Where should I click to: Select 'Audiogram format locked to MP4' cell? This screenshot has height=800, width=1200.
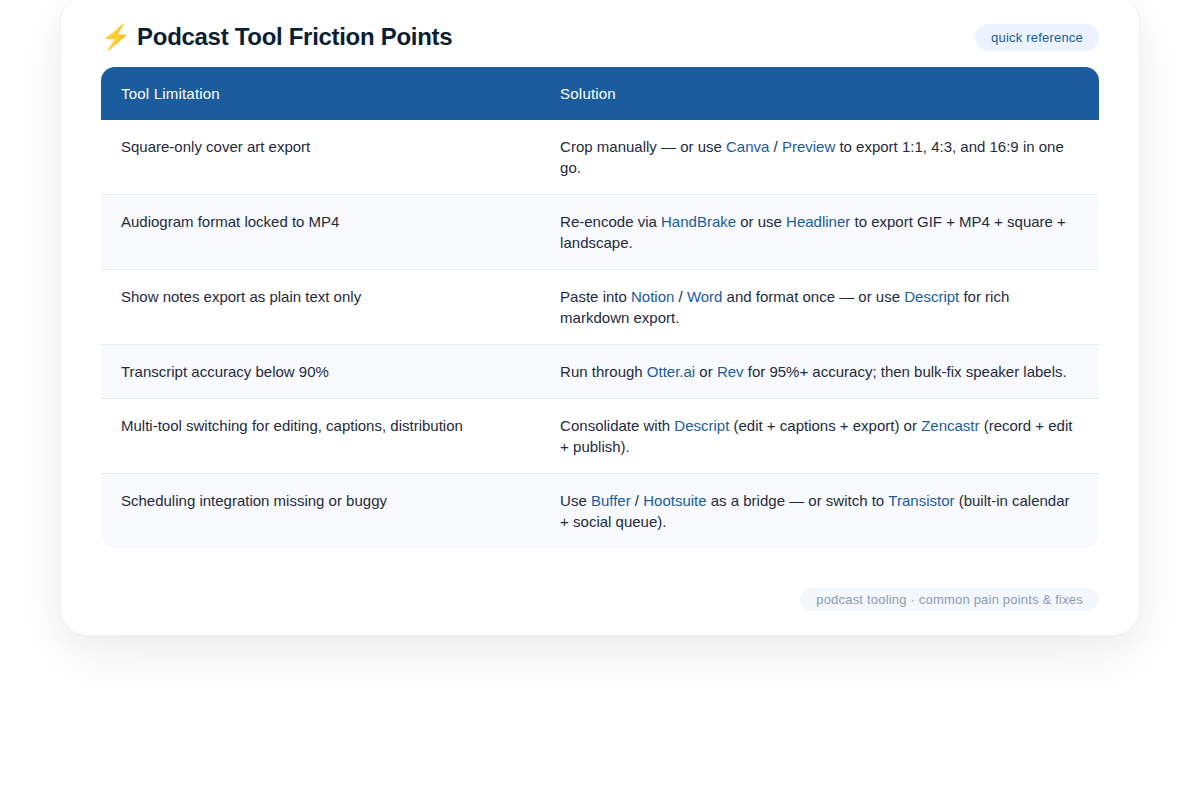tap(320, 232)
